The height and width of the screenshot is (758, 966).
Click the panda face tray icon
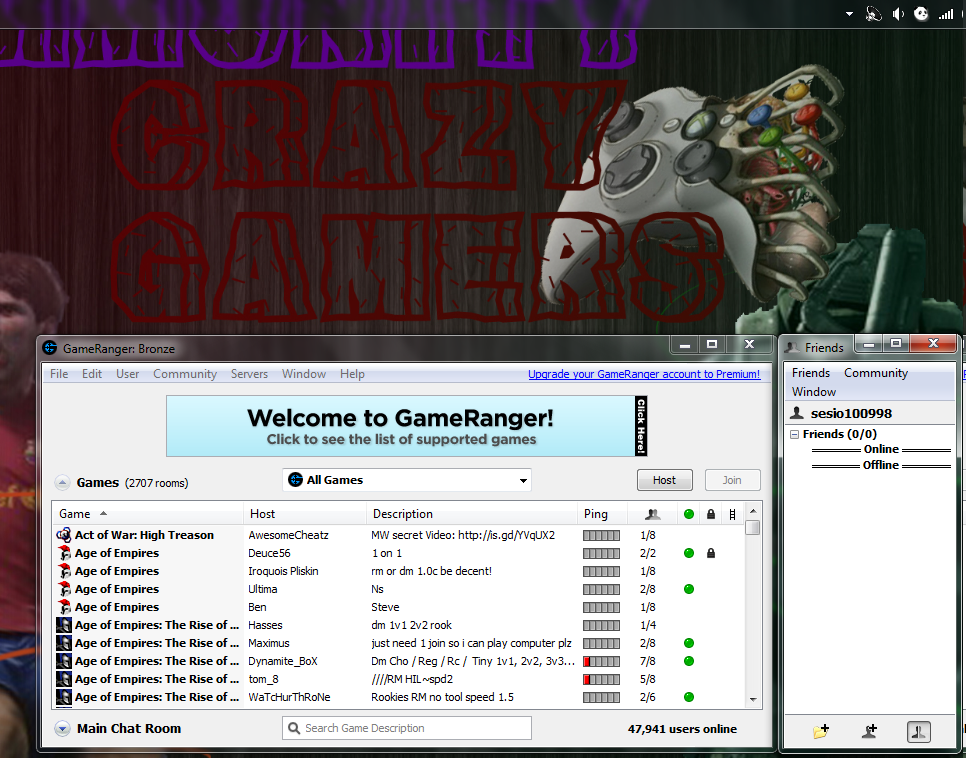[921, 14]
